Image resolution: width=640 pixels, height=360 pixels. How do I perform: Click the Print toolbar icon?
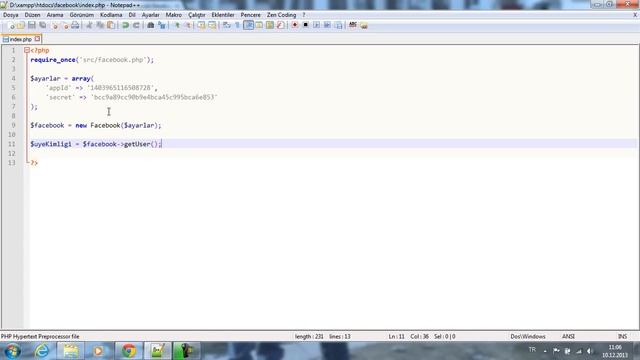click(75, 25)
